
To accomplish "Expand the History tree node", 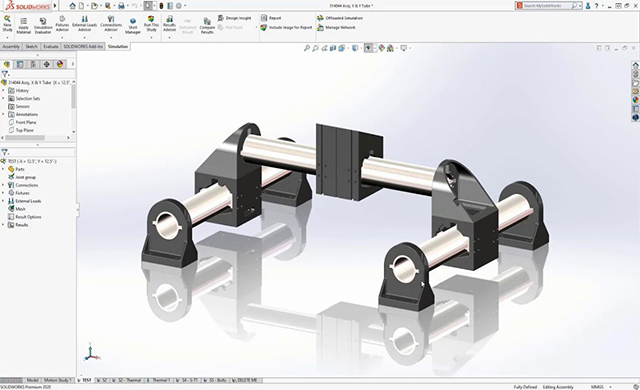I will click(3, 91).
